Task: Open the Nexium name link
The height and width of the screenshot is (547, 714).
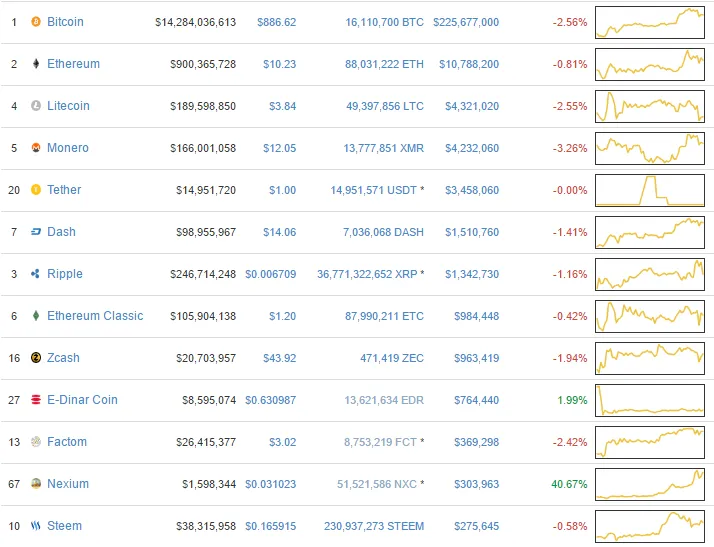Action: [x=68, y=483]
